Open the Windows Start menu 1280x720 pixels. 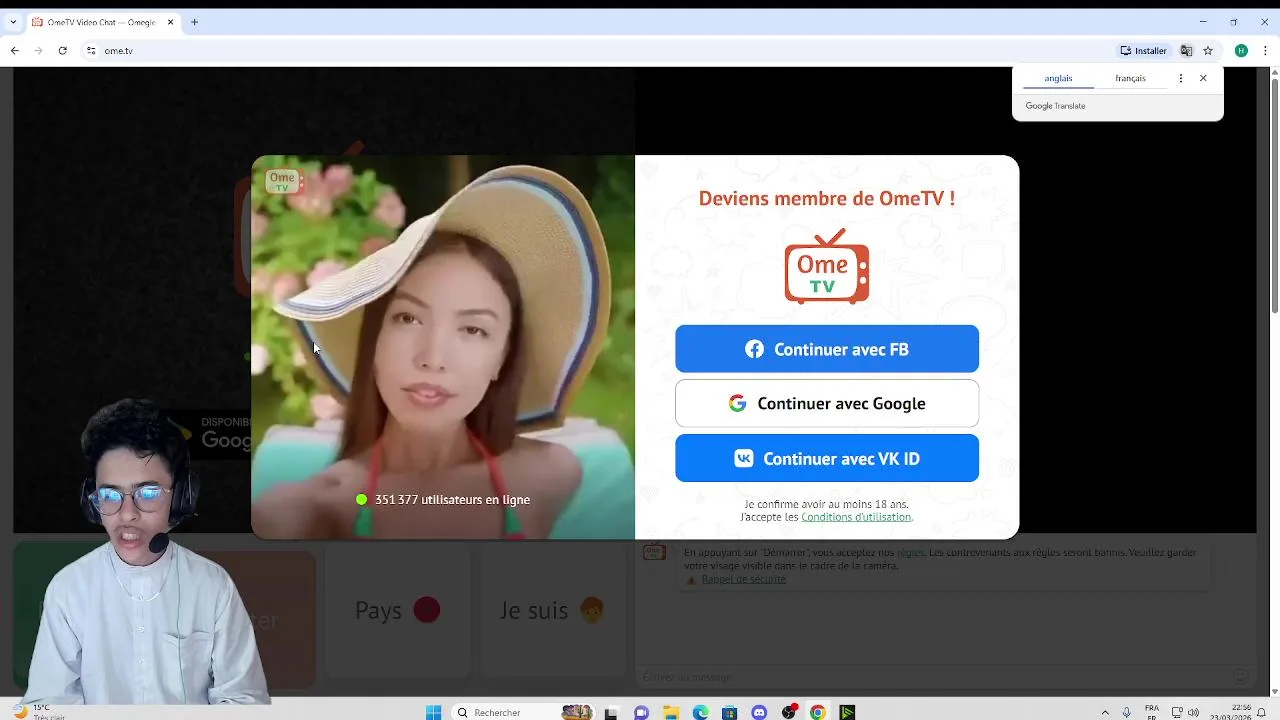click(433, 712)
